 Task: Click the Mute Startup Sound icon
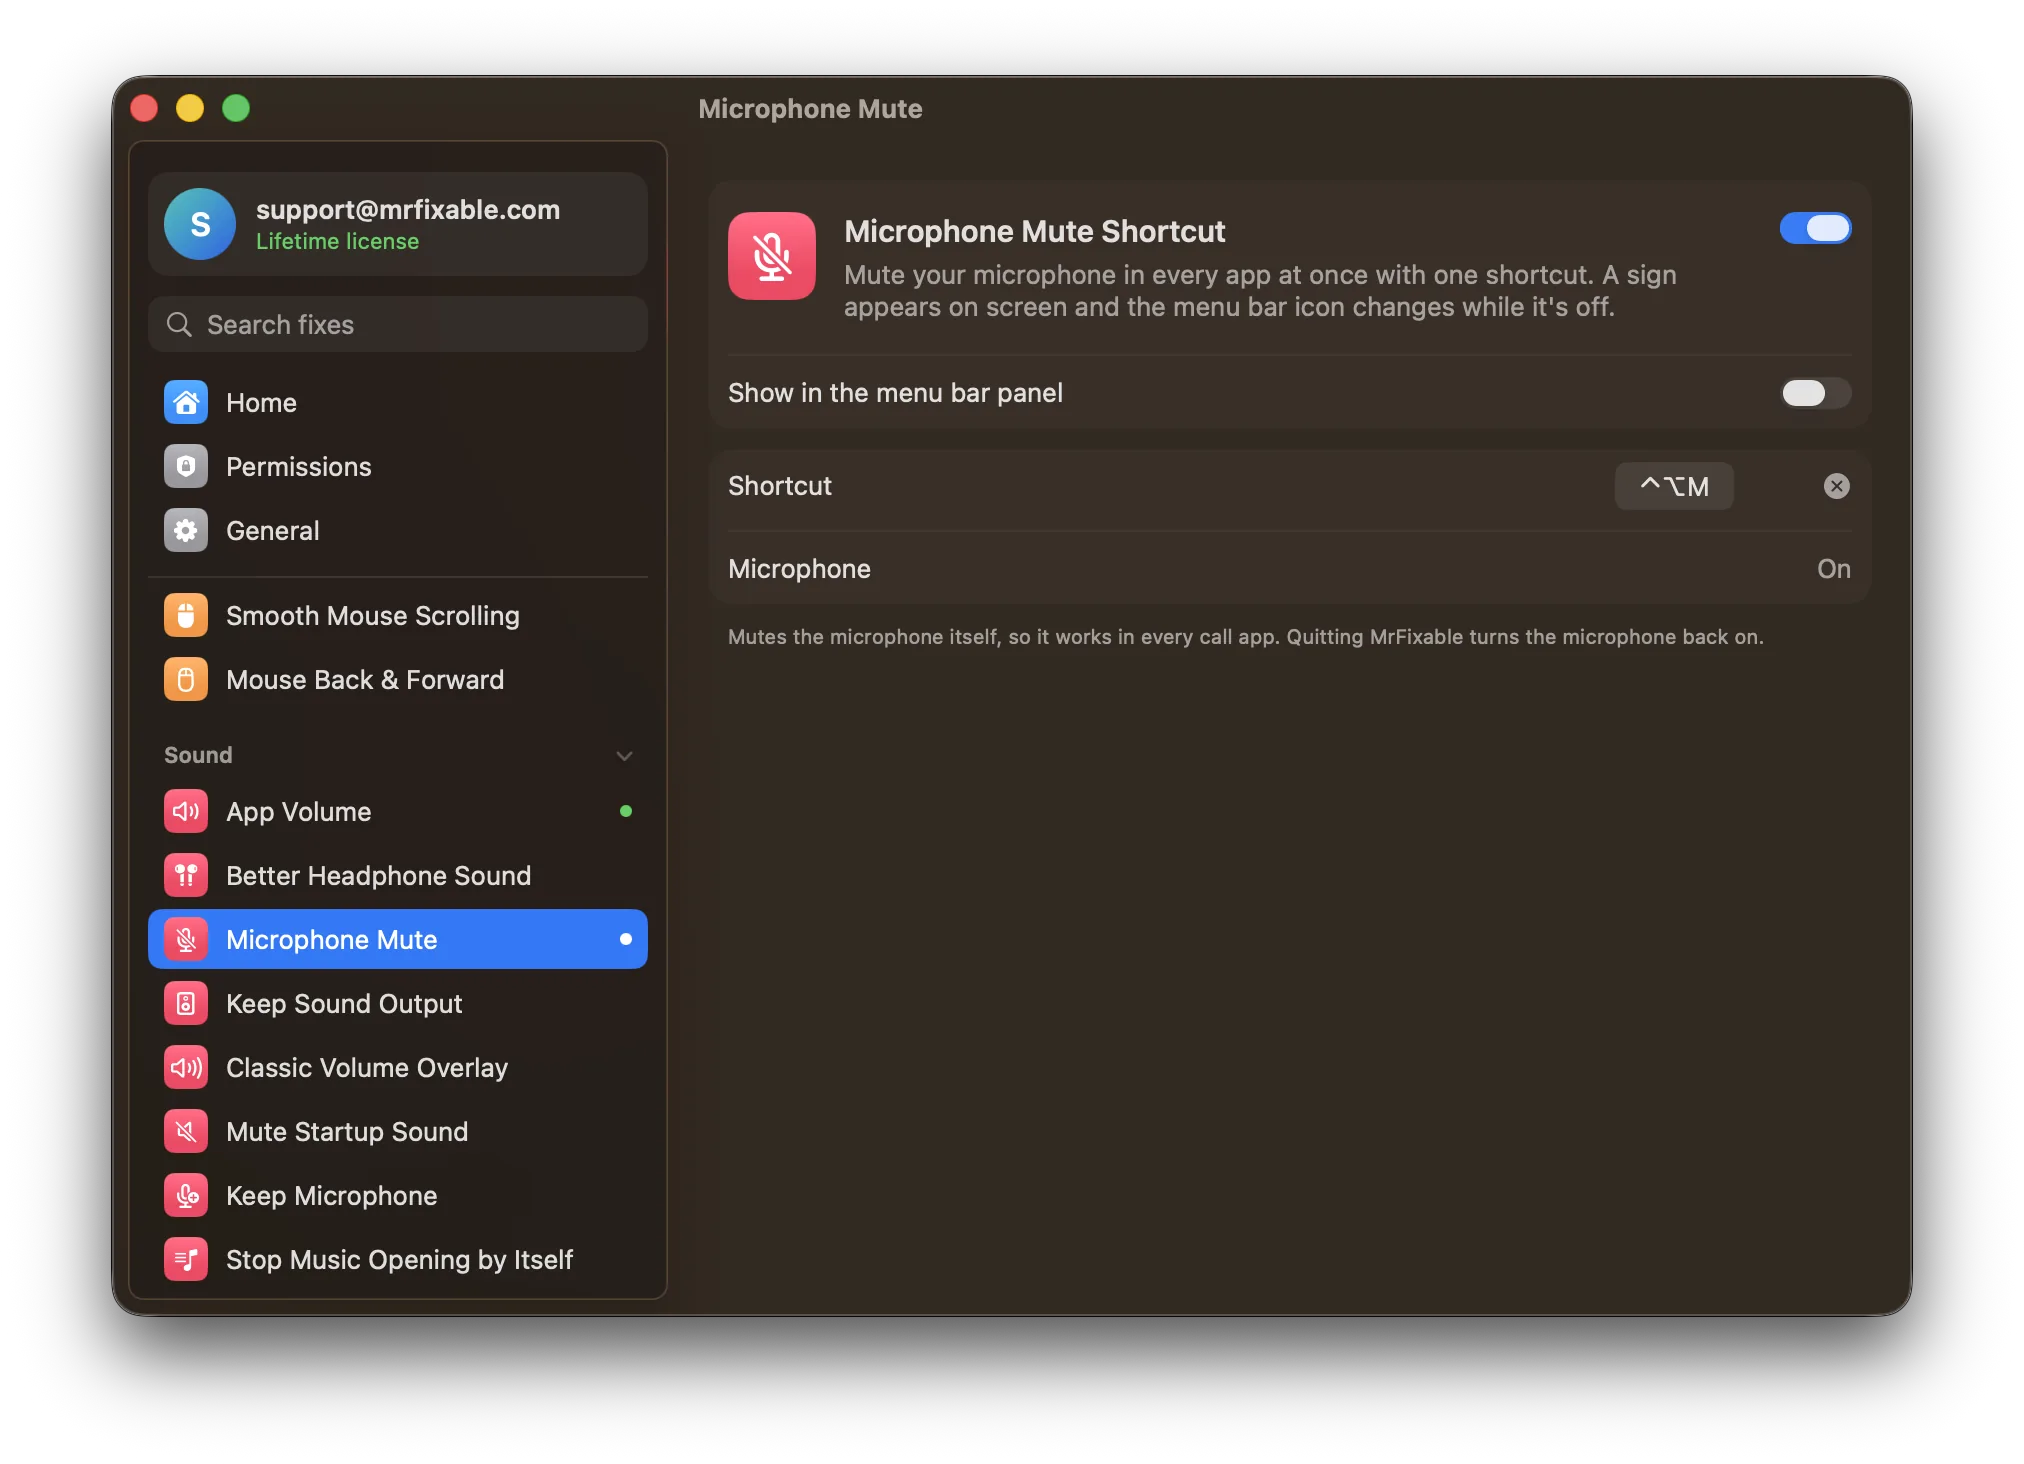[186, 1132]
